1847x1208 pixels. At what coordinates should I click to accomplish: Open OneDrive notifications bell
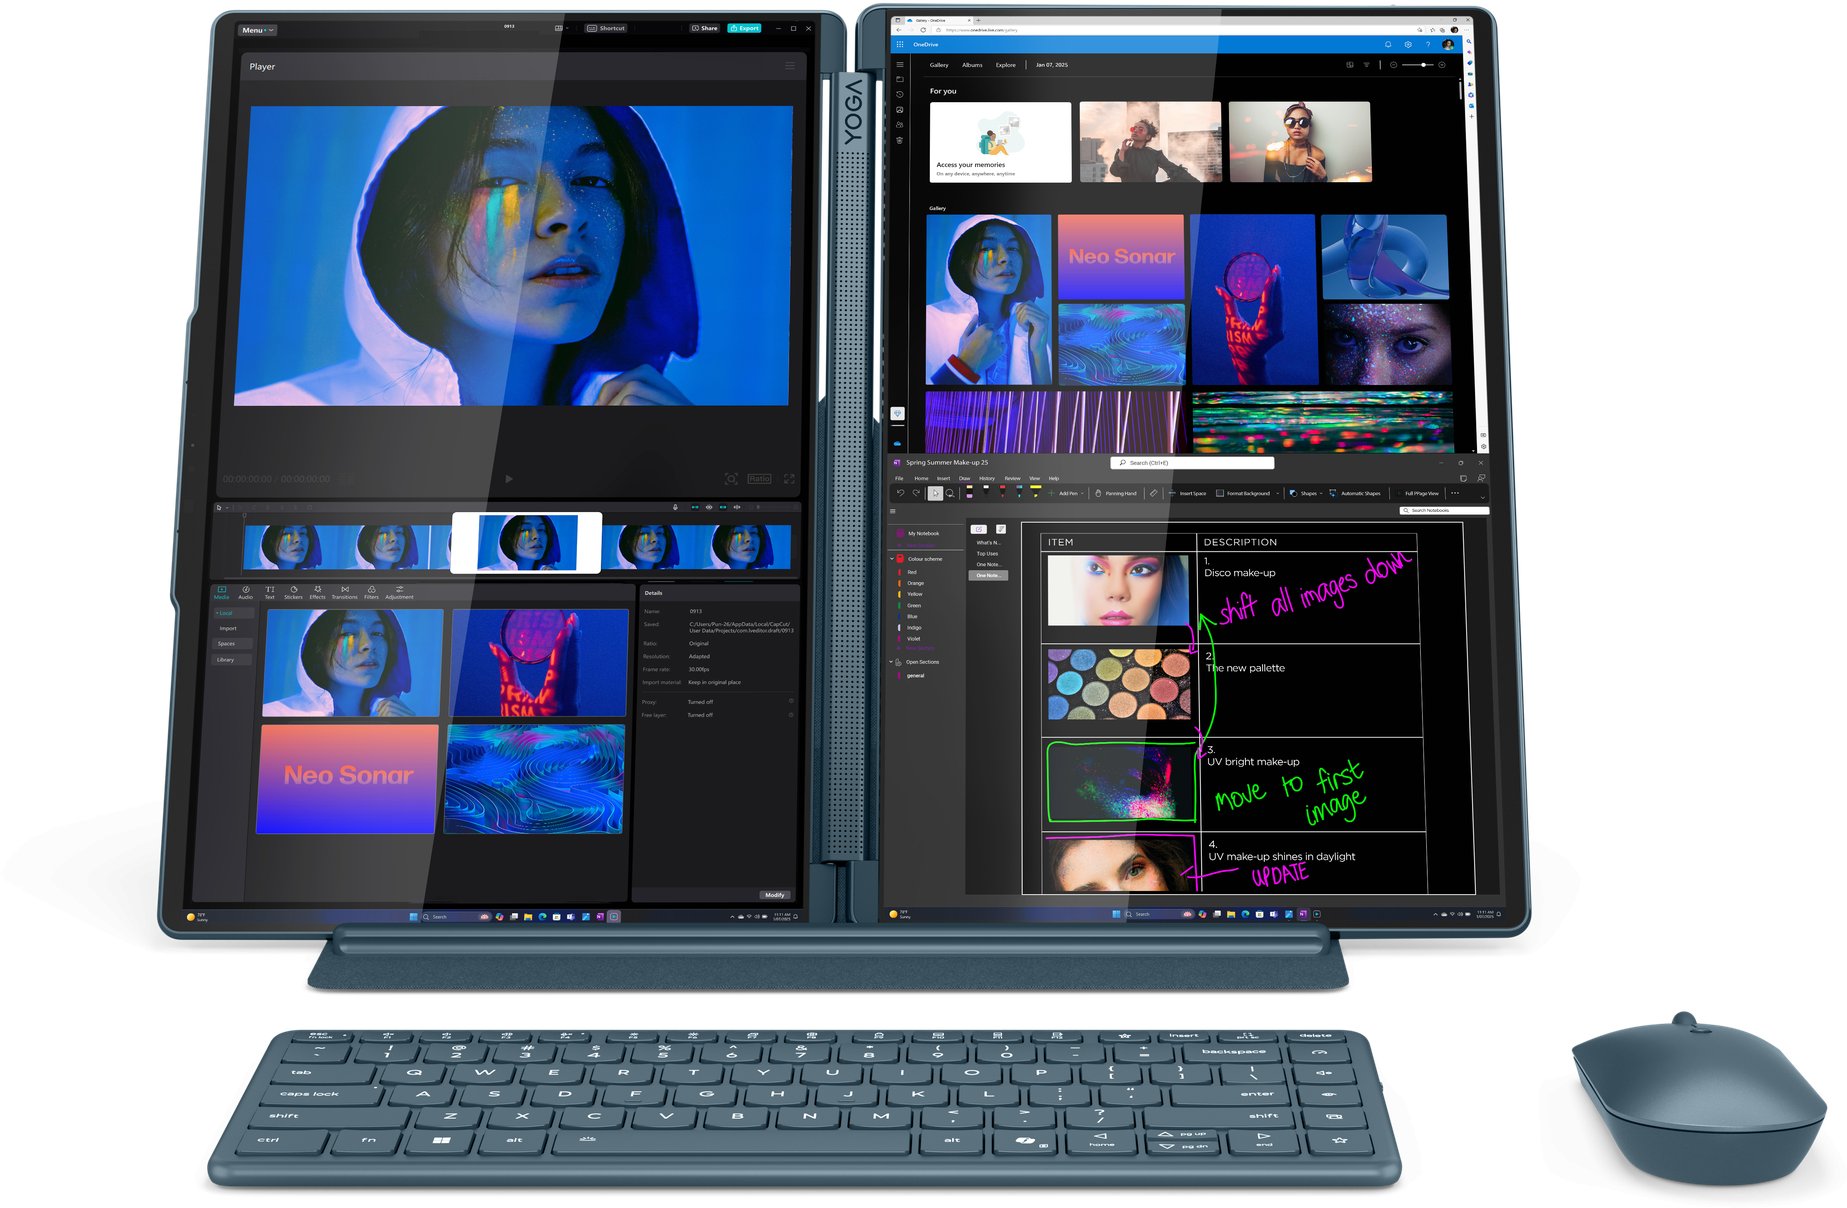click(1388, 45)
